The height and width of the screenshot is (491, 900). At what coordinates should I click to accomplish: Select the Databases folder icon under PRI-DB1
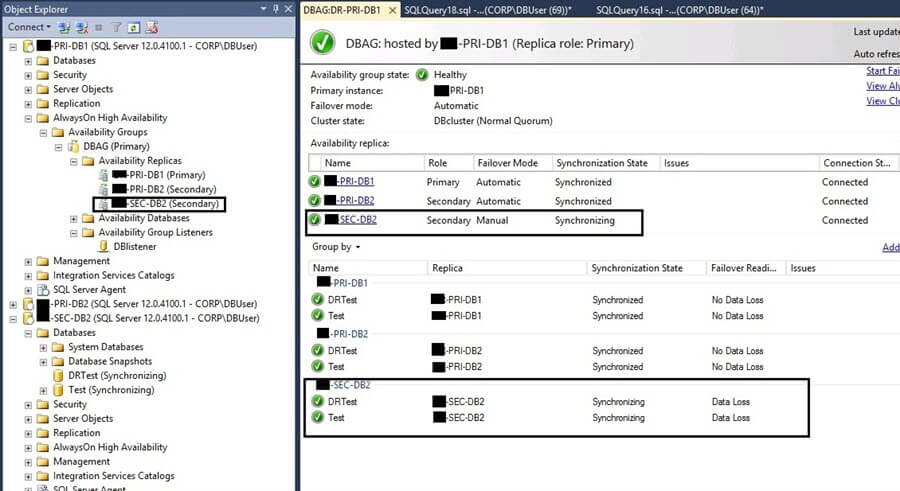pos(43,61)
